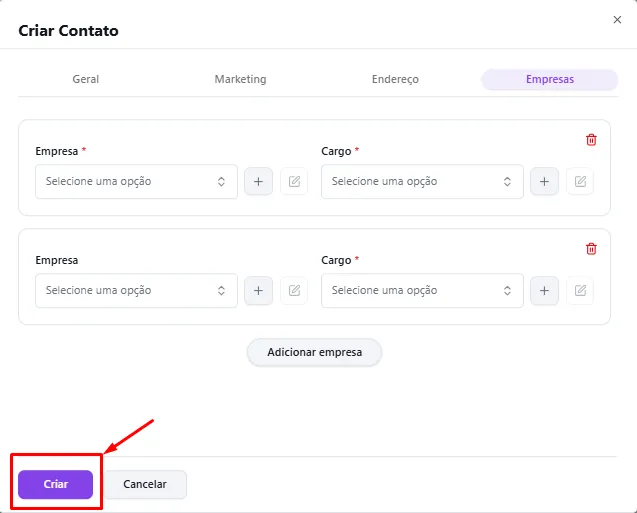The height and width of the screenshot is (513, 637).
Task: Edit Empresa pencil icon in second card
Action: pyautogui.click(x=294, y=290)
